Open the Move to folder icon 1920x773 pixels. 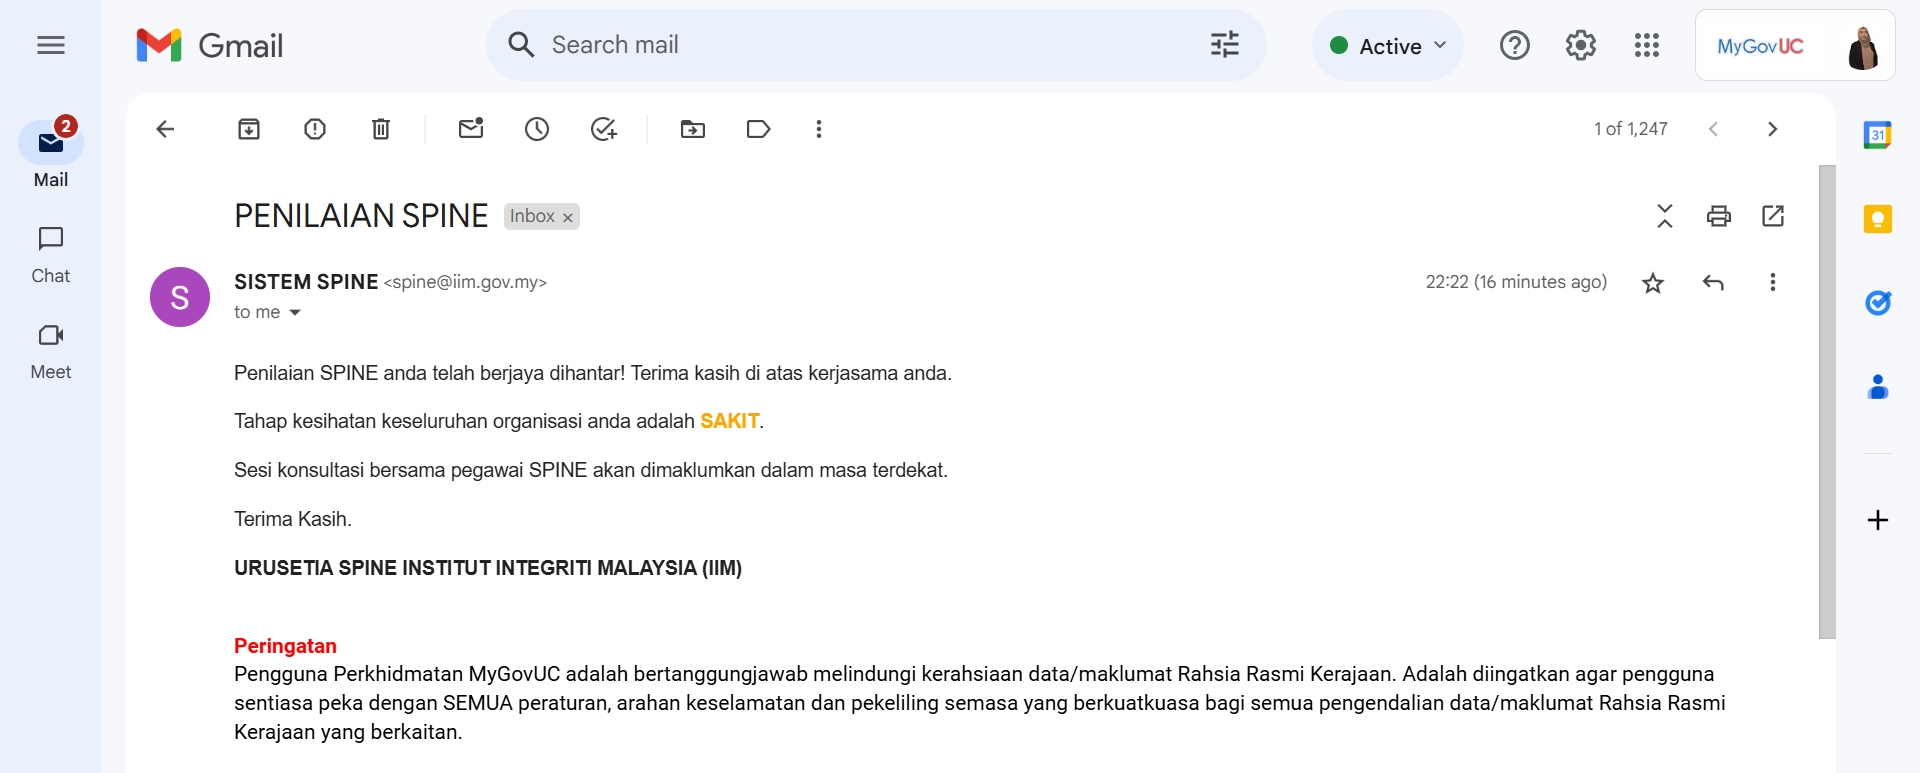pos(693,129)
